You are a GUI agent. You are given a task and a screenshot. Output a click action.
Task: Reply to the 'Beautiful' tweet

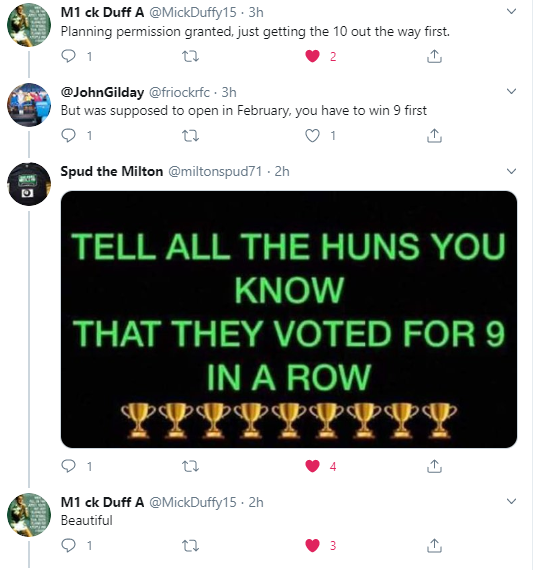(x=68, y=545)
